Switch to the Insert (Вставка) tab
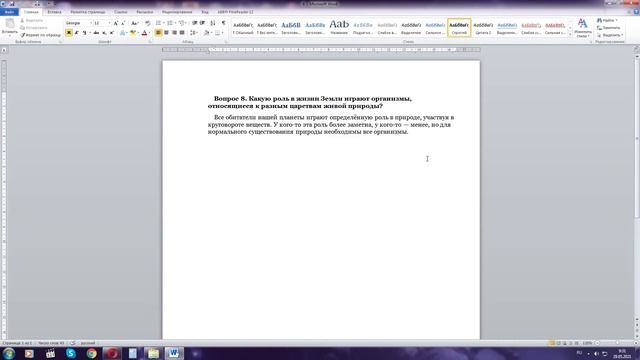This screenshot has height=360, width=640. tap(54, 12)
